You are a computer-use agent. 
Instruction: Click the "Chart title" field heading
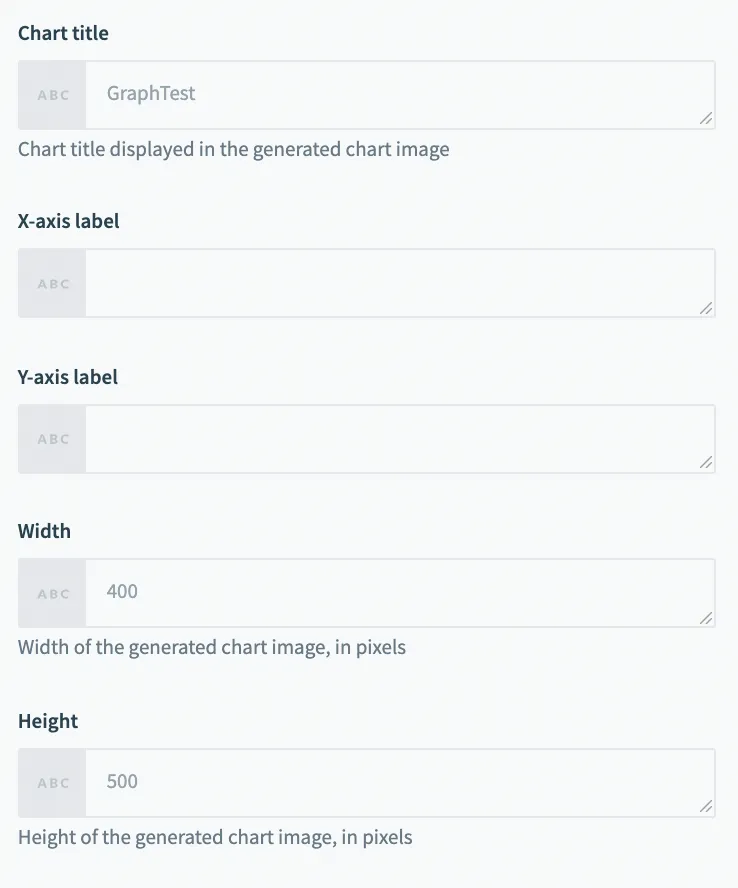click(63, 33)
